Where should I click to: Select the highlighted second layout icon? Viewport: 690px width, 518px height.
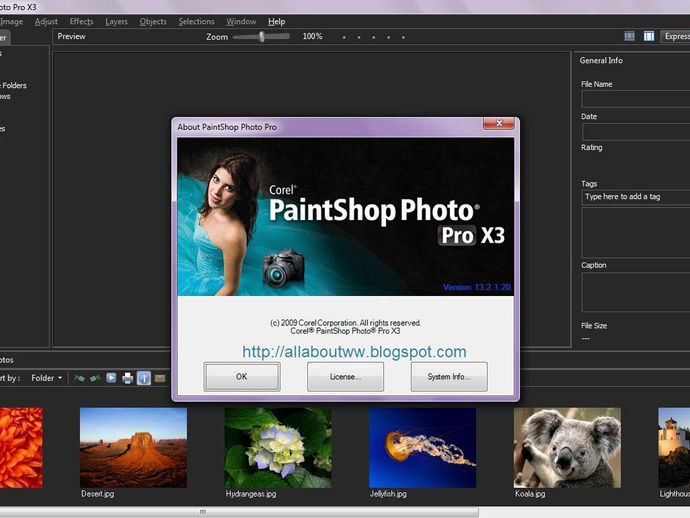[649, 36]
